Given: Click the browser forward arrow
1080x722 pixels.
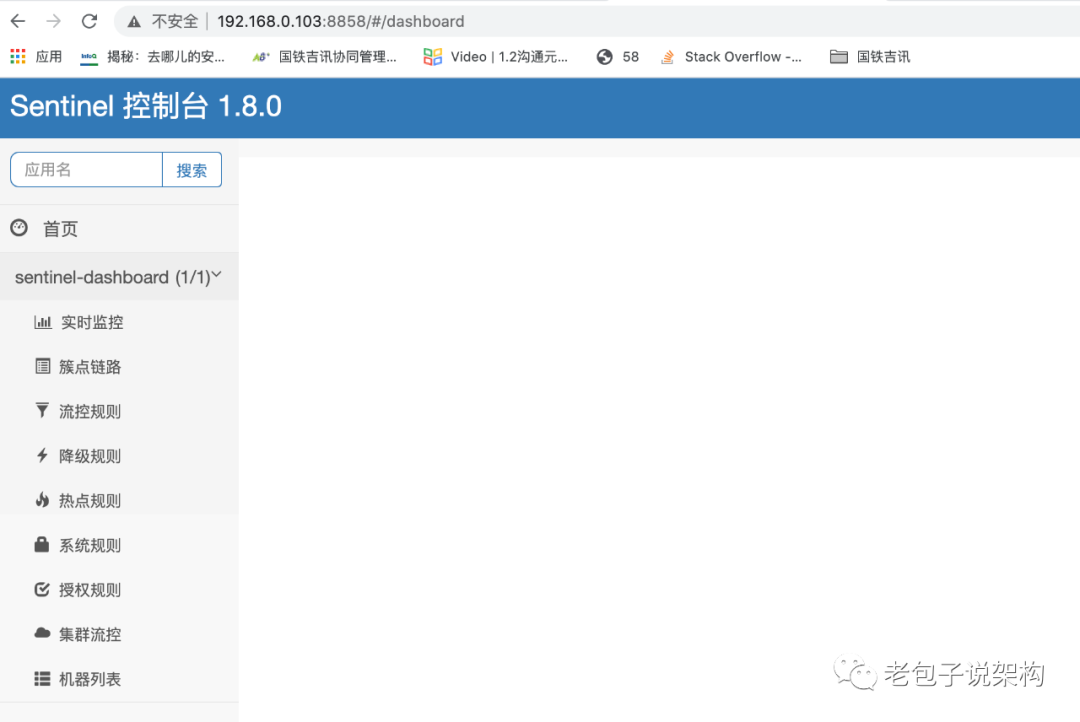Looking at the screenshot, I should [53, 21].
